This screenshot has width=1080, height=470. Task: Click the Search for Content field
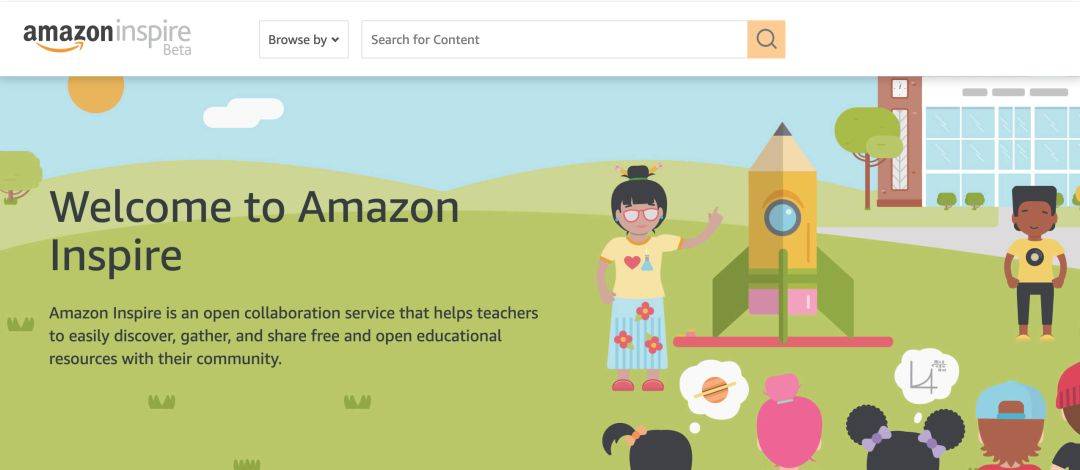point(554,39)
